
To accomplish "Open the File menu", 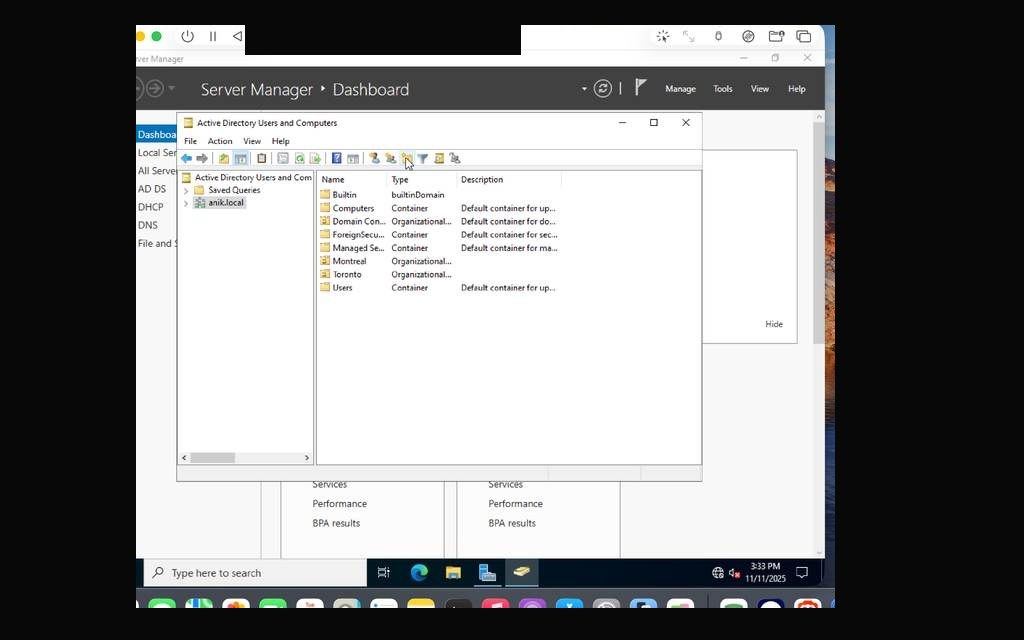I will point(190,141).
